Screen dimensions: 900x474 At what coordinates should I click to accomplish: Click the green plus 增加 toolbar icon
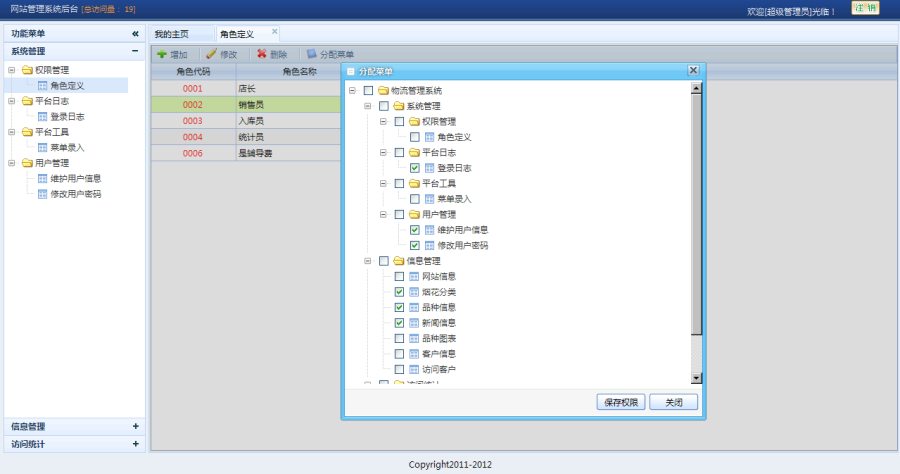point(162,54)
